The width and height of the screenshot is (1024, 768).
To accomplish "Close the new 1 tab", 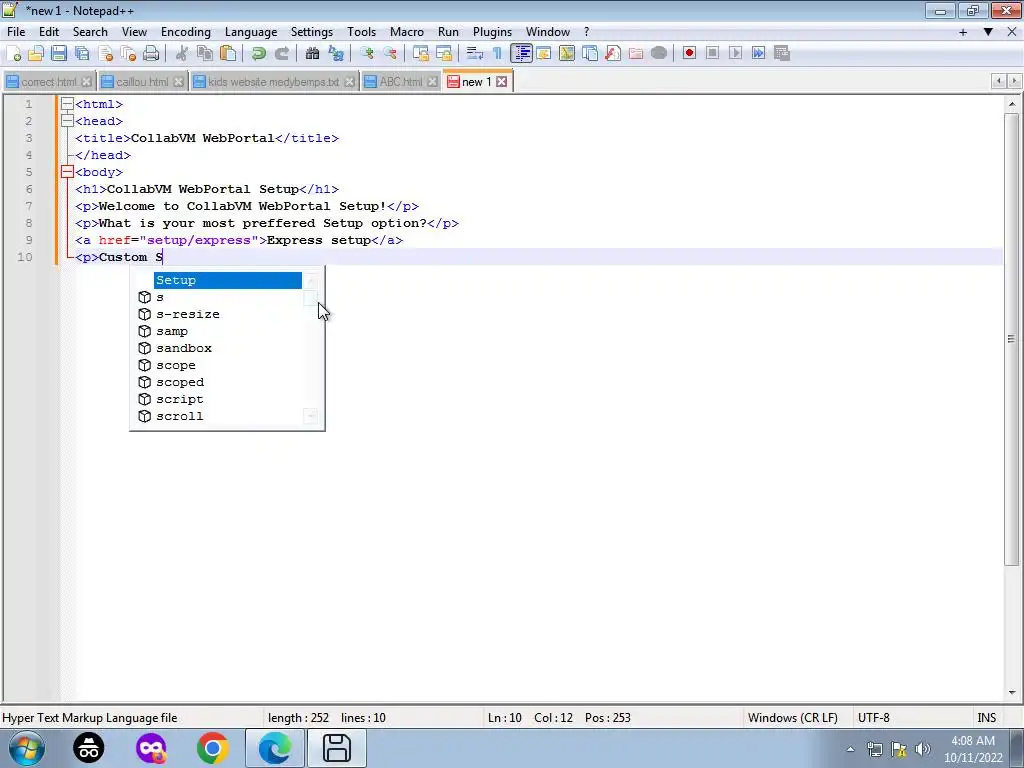I will [x=501, y=82].
